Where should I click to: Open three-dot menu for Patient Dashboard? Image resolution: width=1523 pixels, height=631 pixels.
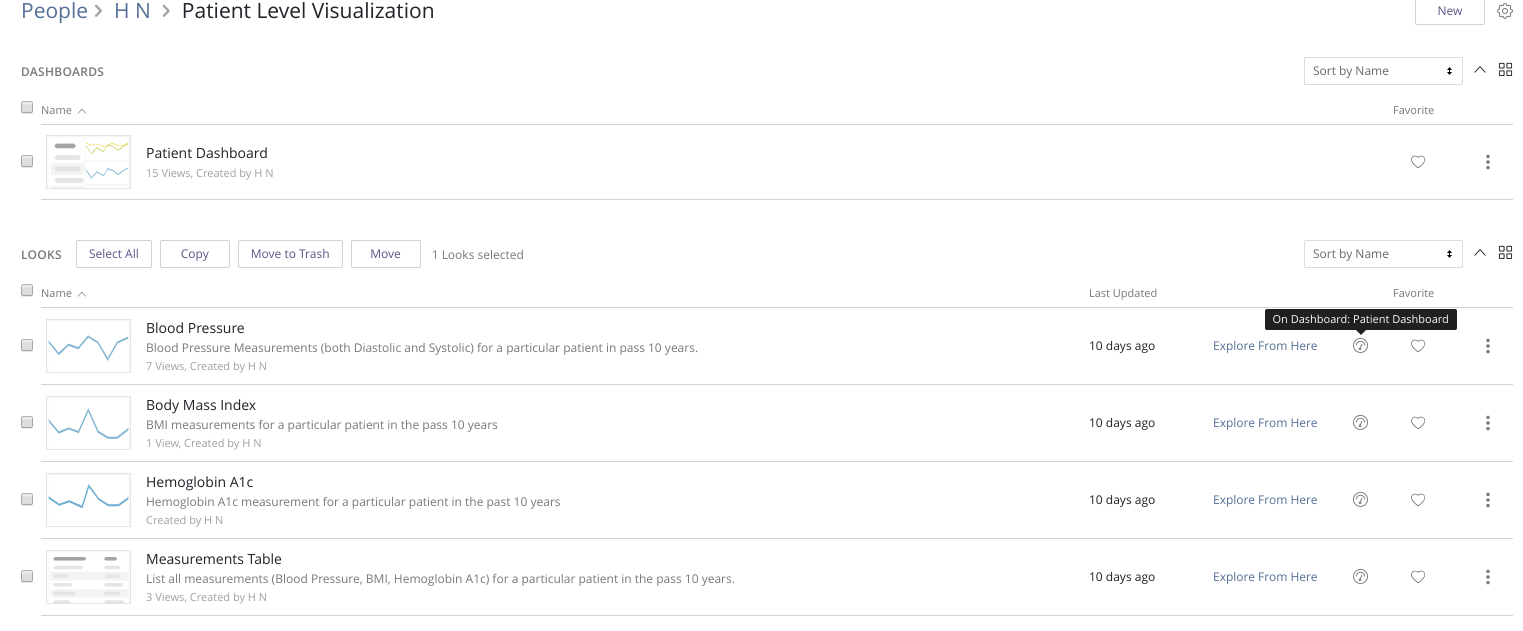[1488, 162]
